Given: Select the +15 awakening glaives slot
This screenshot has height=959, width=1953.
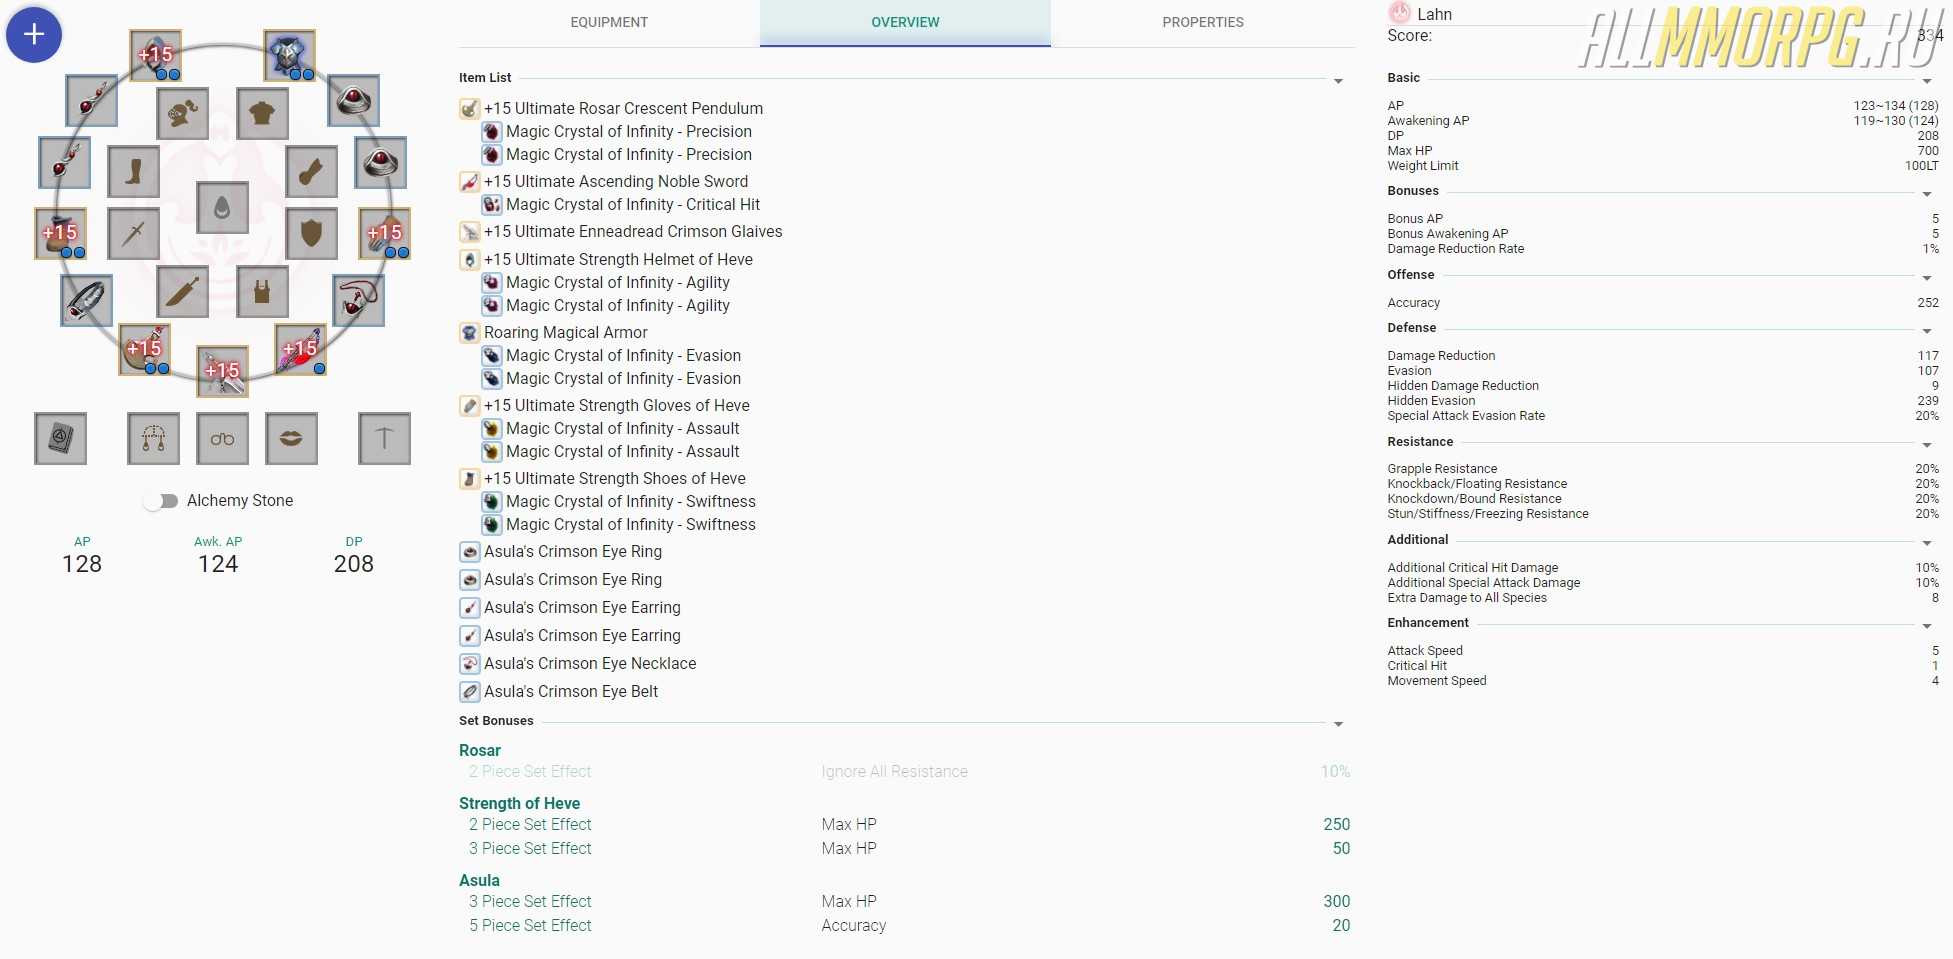Looking at the screenshot, I should [222, 371].
